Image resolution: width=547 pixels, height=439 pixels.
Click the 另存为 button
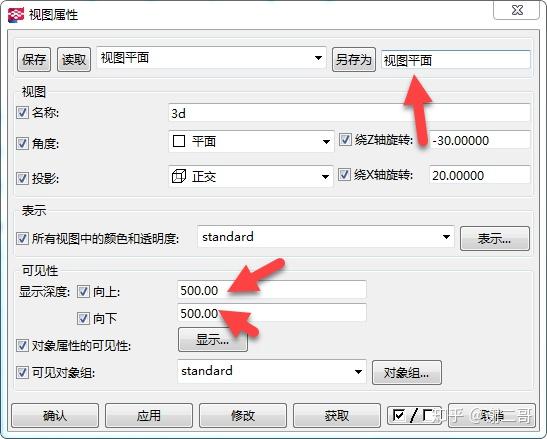354,60
